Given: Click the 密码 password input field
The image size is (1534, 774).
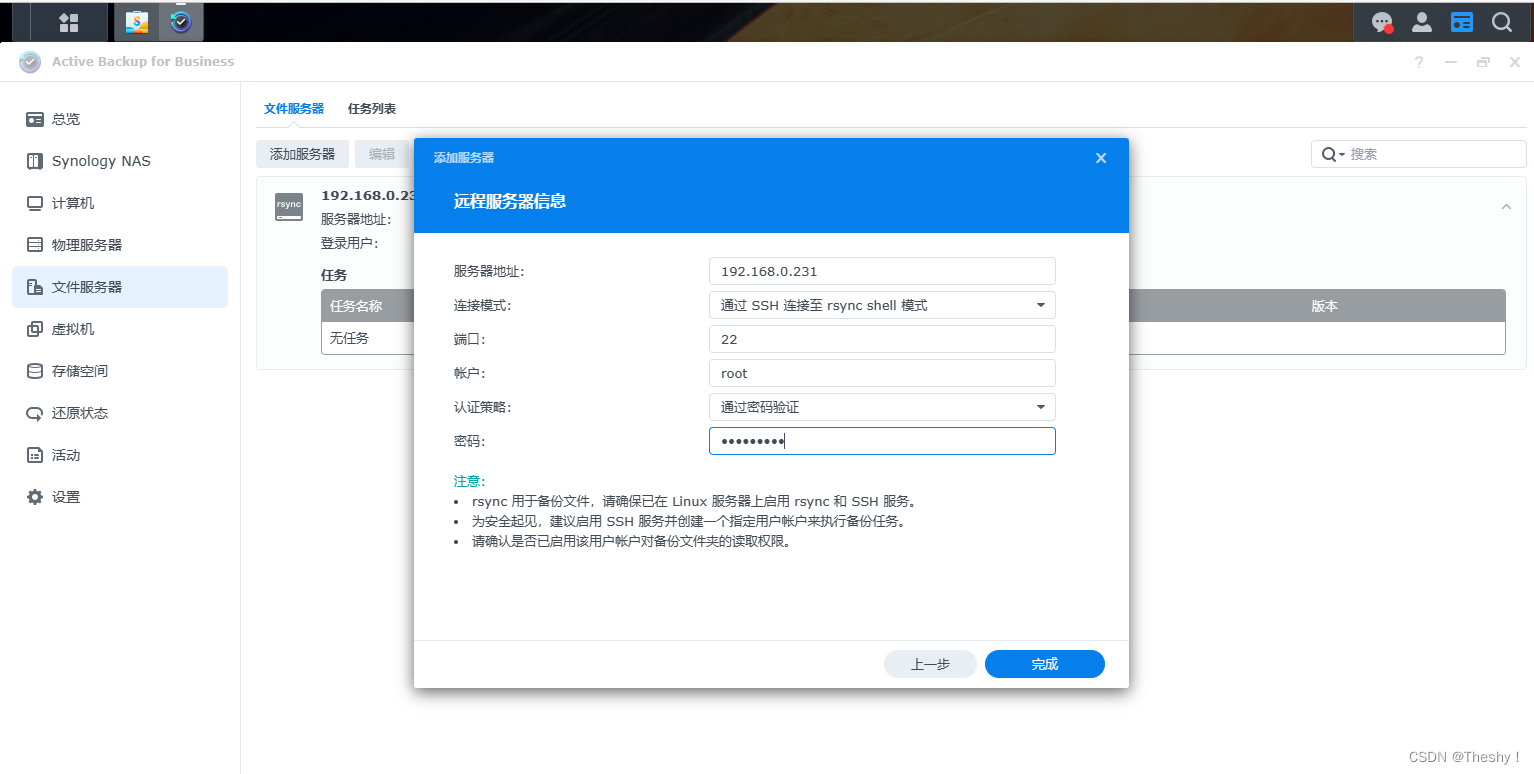Looking at the screenshot, I should tap(881, 440).
